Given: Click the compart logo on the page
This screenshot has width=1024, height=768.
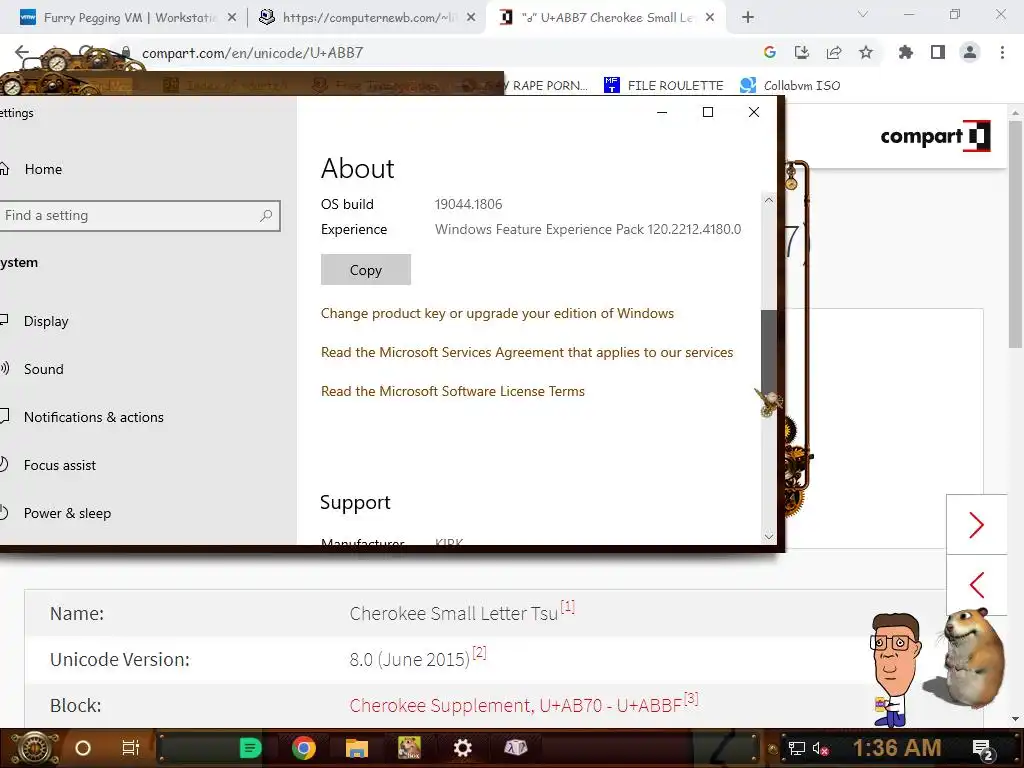Looking at the screenshot, I should click(935, 136).
